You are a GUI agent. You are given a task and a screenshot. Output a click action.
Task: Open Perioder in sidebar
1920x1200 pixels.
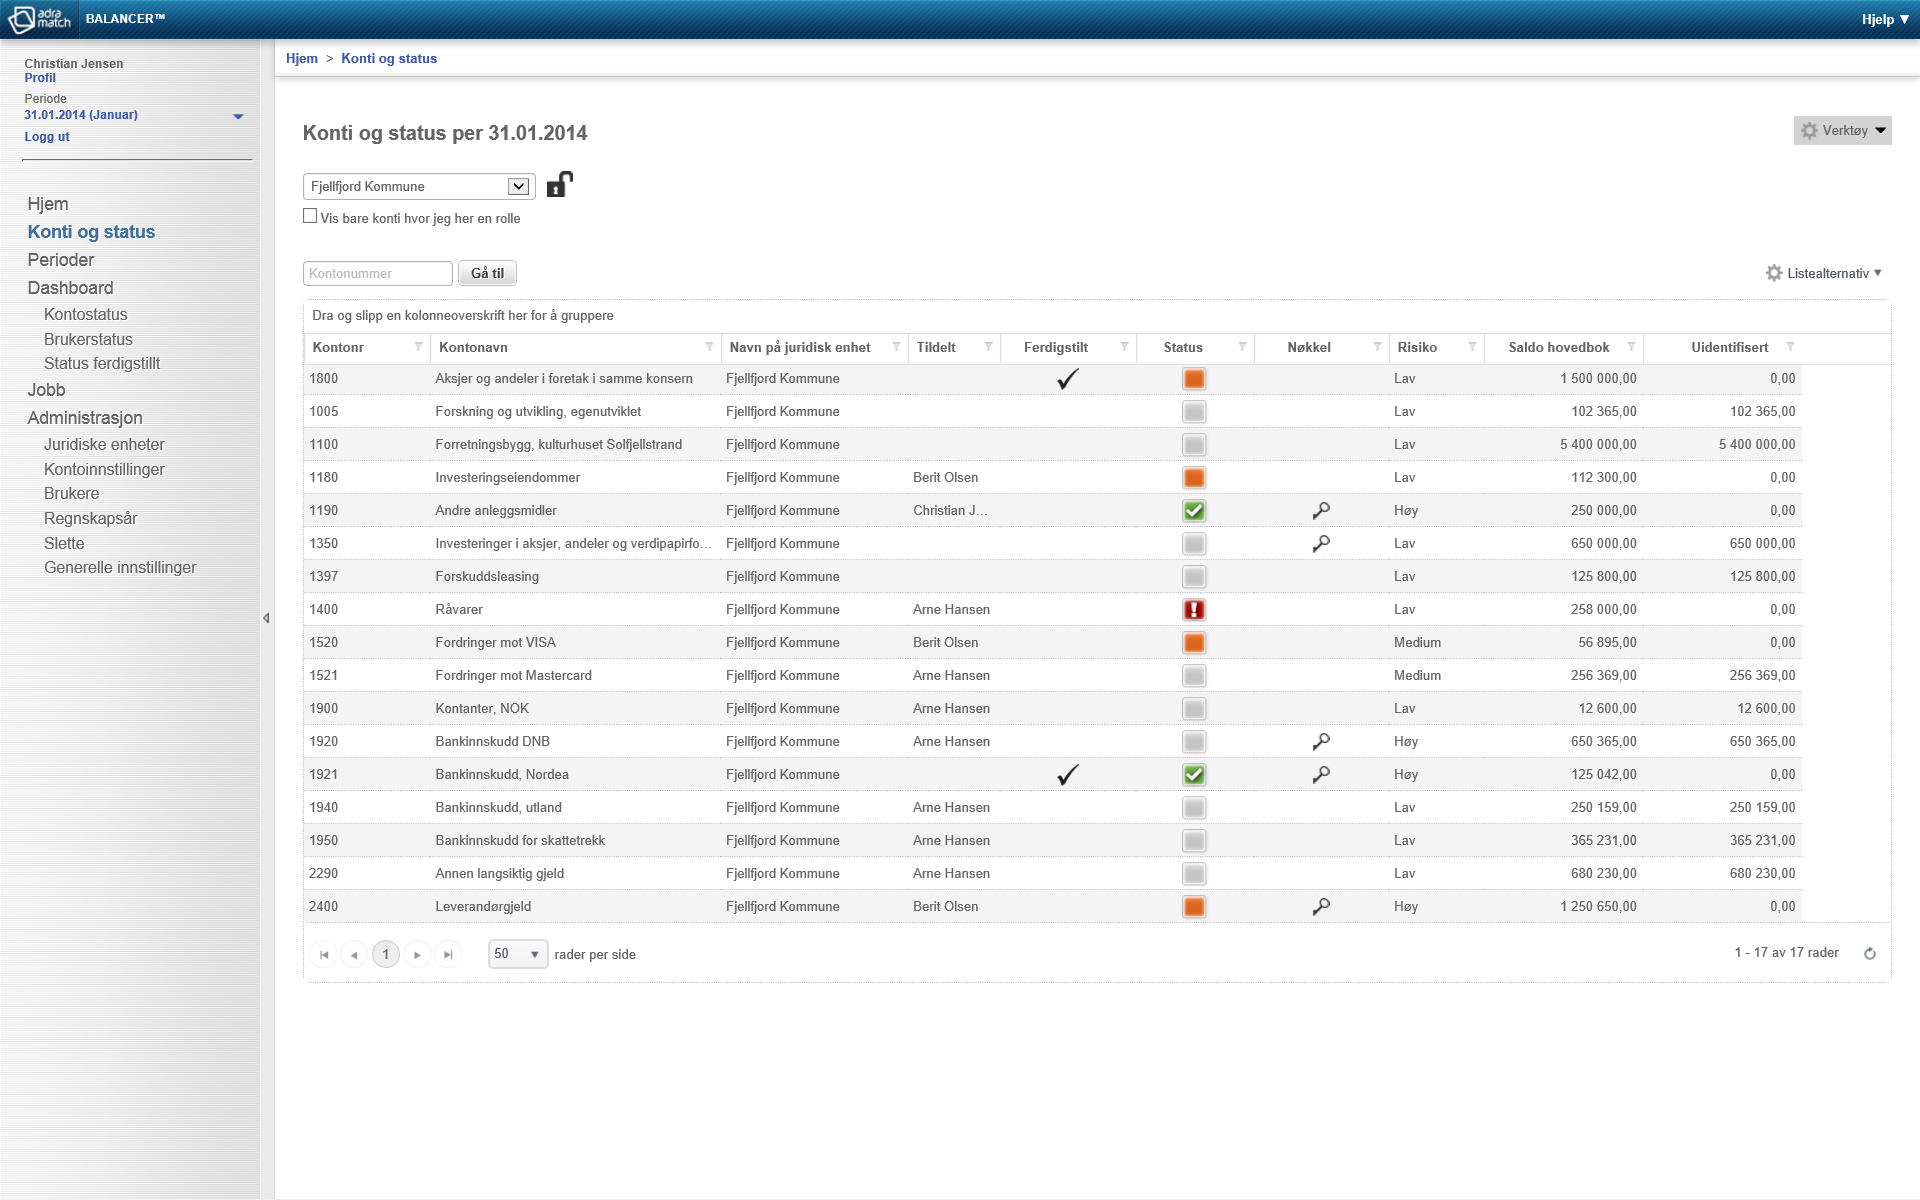(x=61, y=260)
